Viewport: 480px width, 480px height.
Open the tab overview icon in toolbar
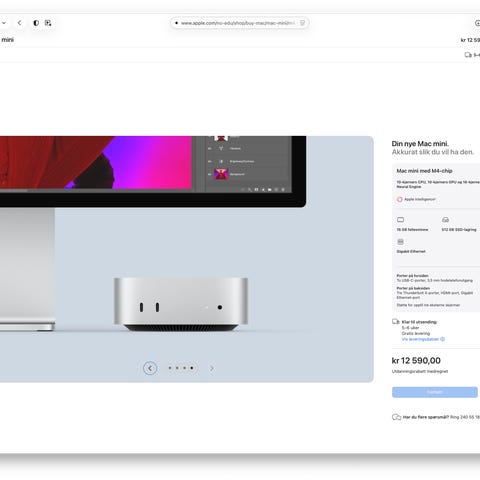click(x=48, y=23)
